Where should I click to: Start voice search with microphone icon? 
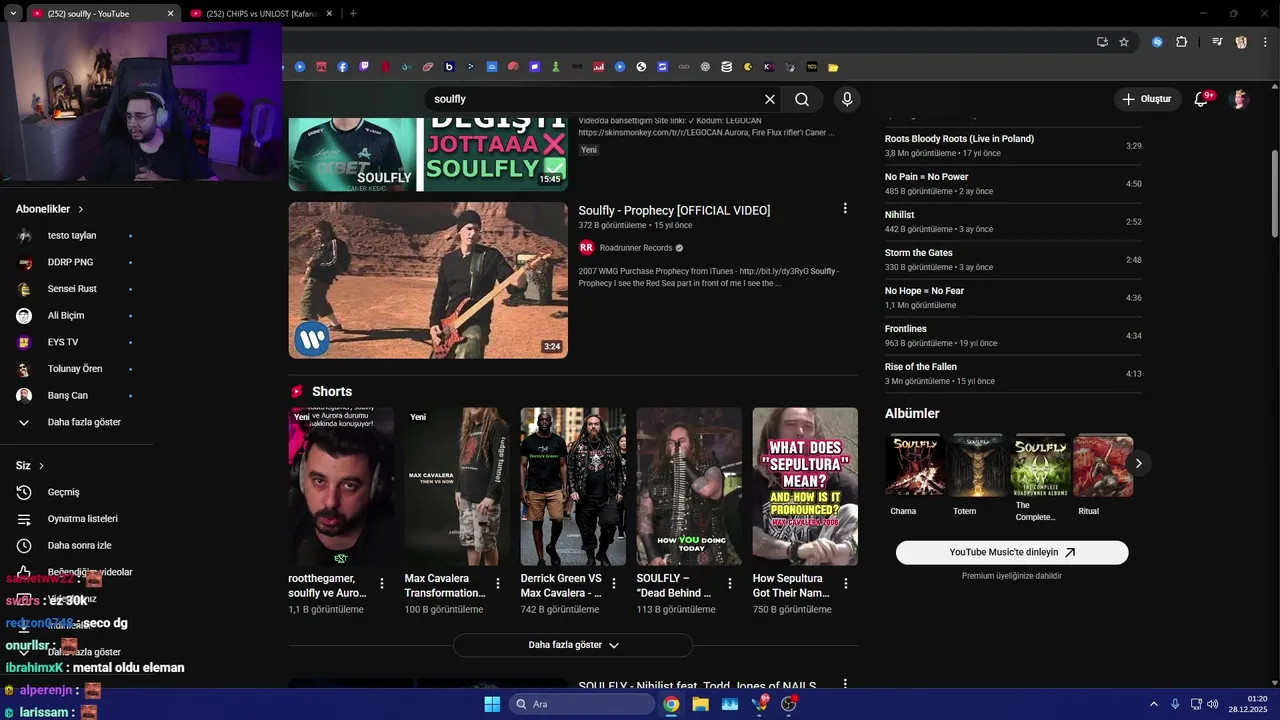pos(847,99)
